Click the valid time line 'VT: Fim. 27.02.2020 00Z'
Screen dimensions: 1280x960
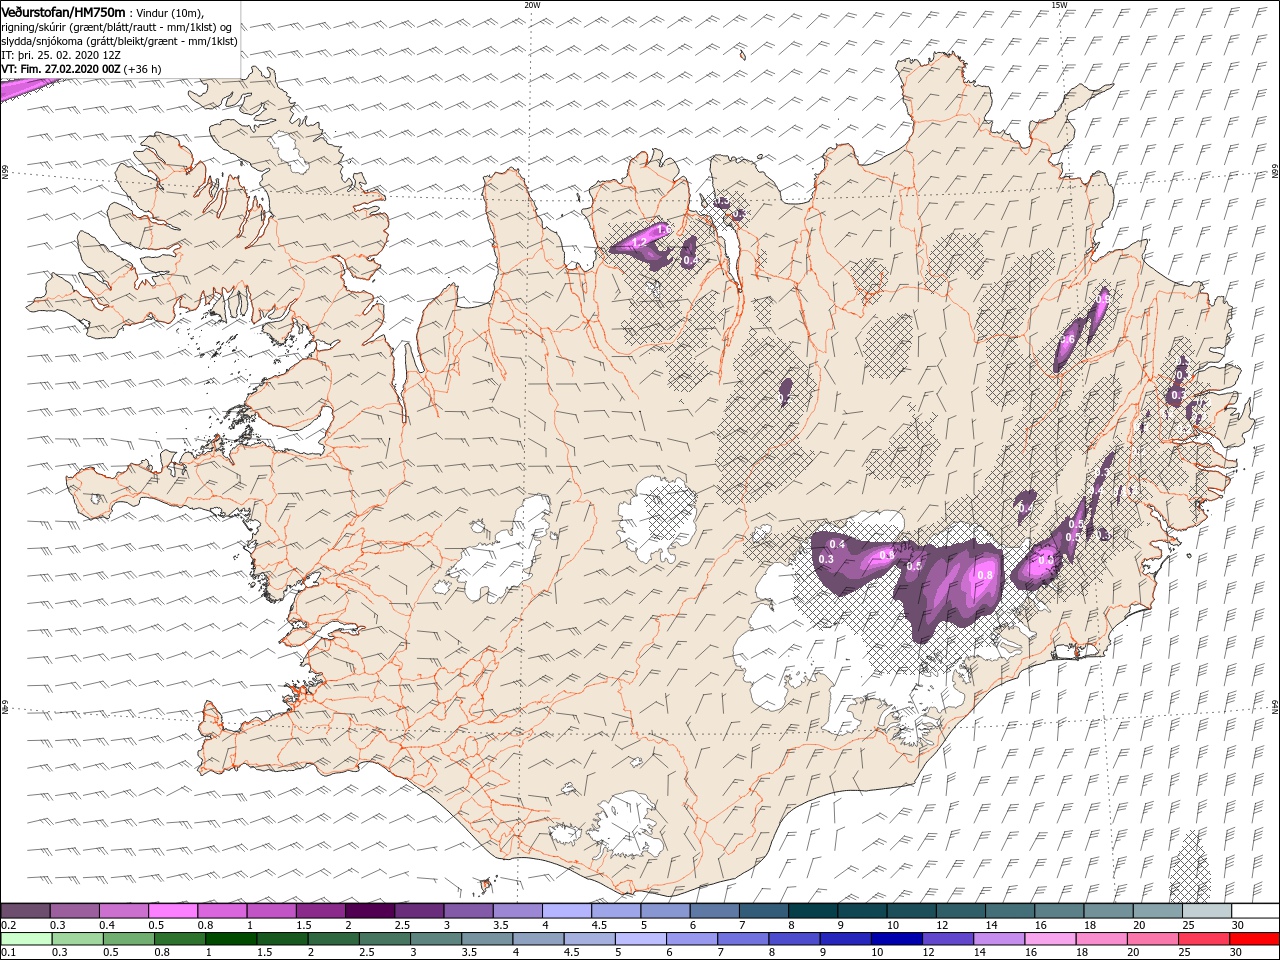tap(62, 69)
